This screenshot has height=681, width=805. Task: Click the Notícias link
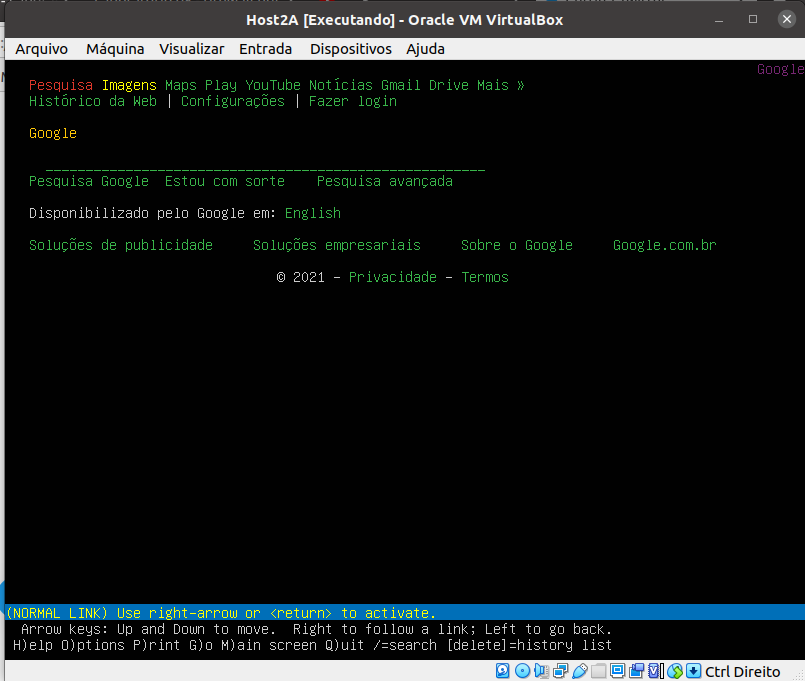(x=340, y=85)
